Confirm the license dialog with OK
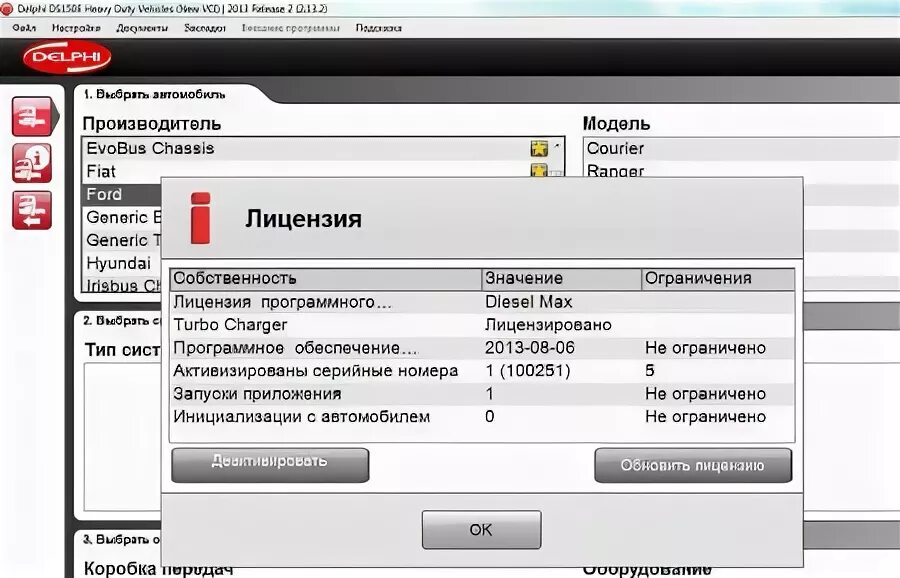 click(481, 529)
